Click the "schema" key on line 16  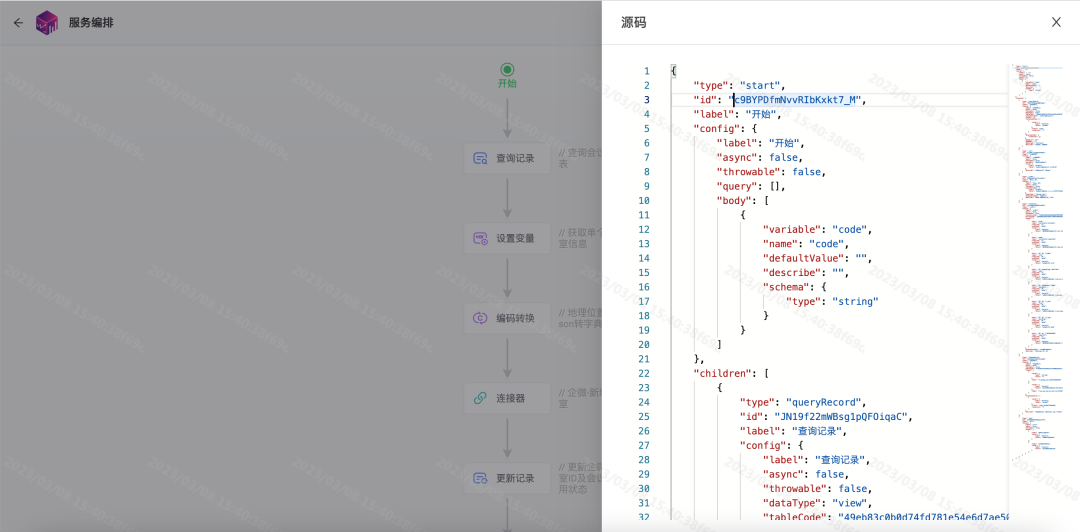(x=785, y=287)
